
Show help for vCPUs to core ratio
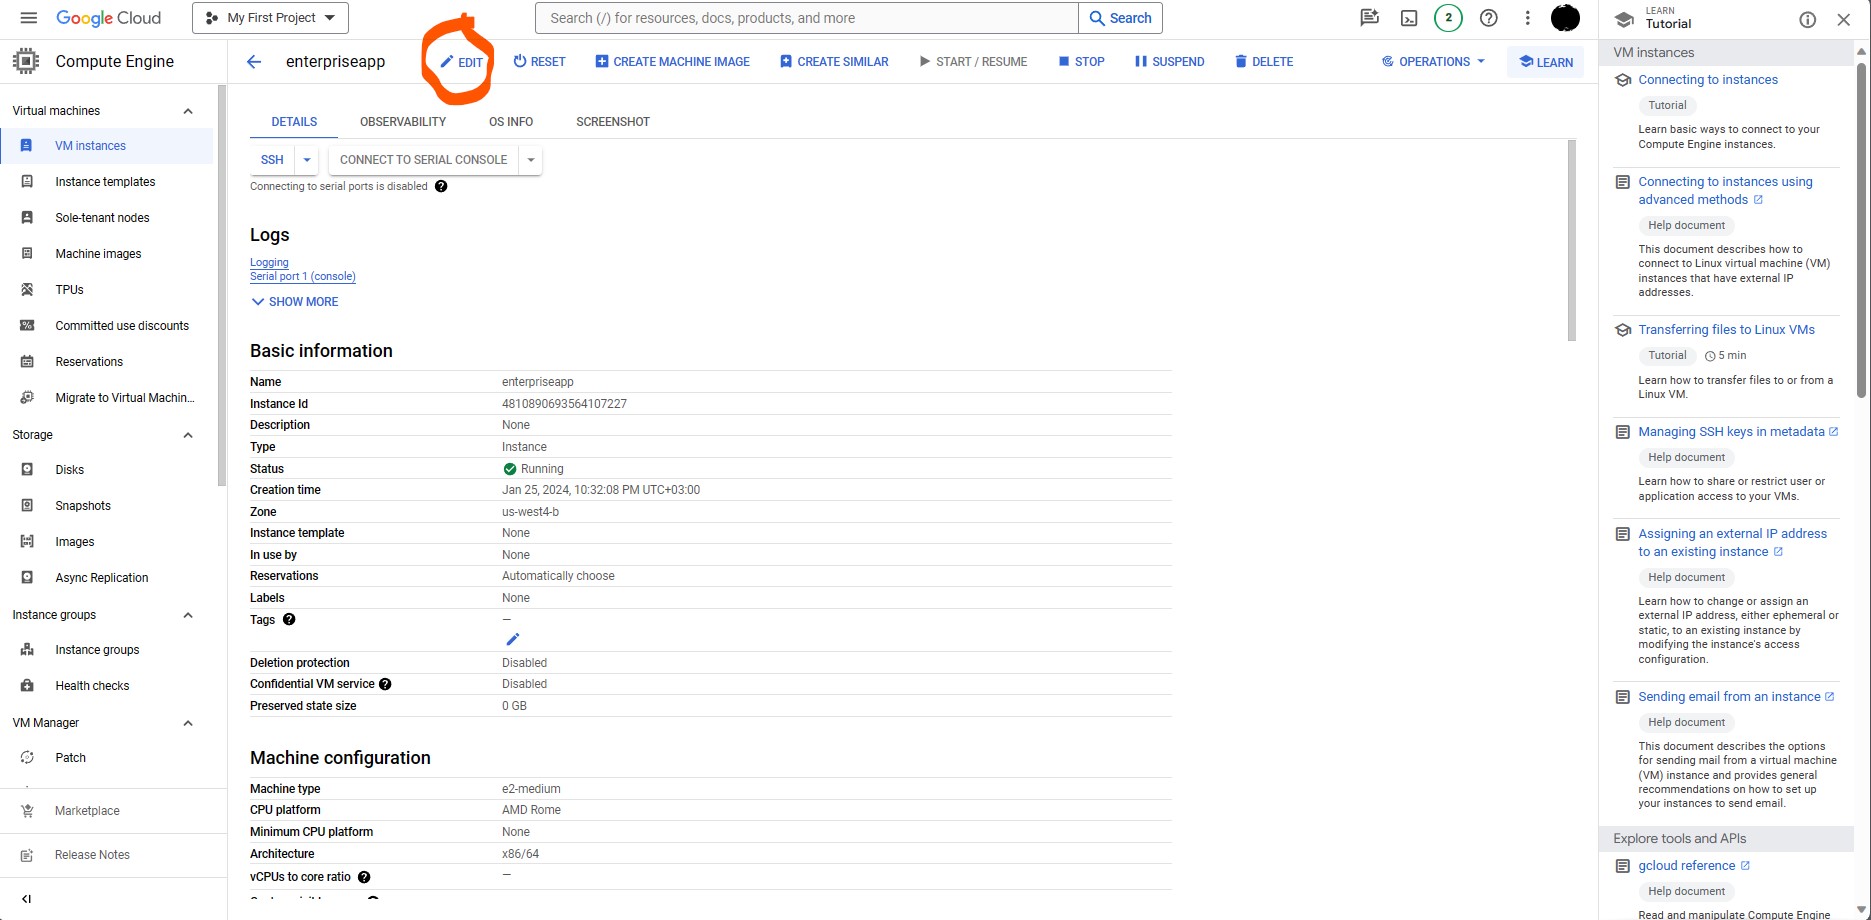[x=364, y=877]
